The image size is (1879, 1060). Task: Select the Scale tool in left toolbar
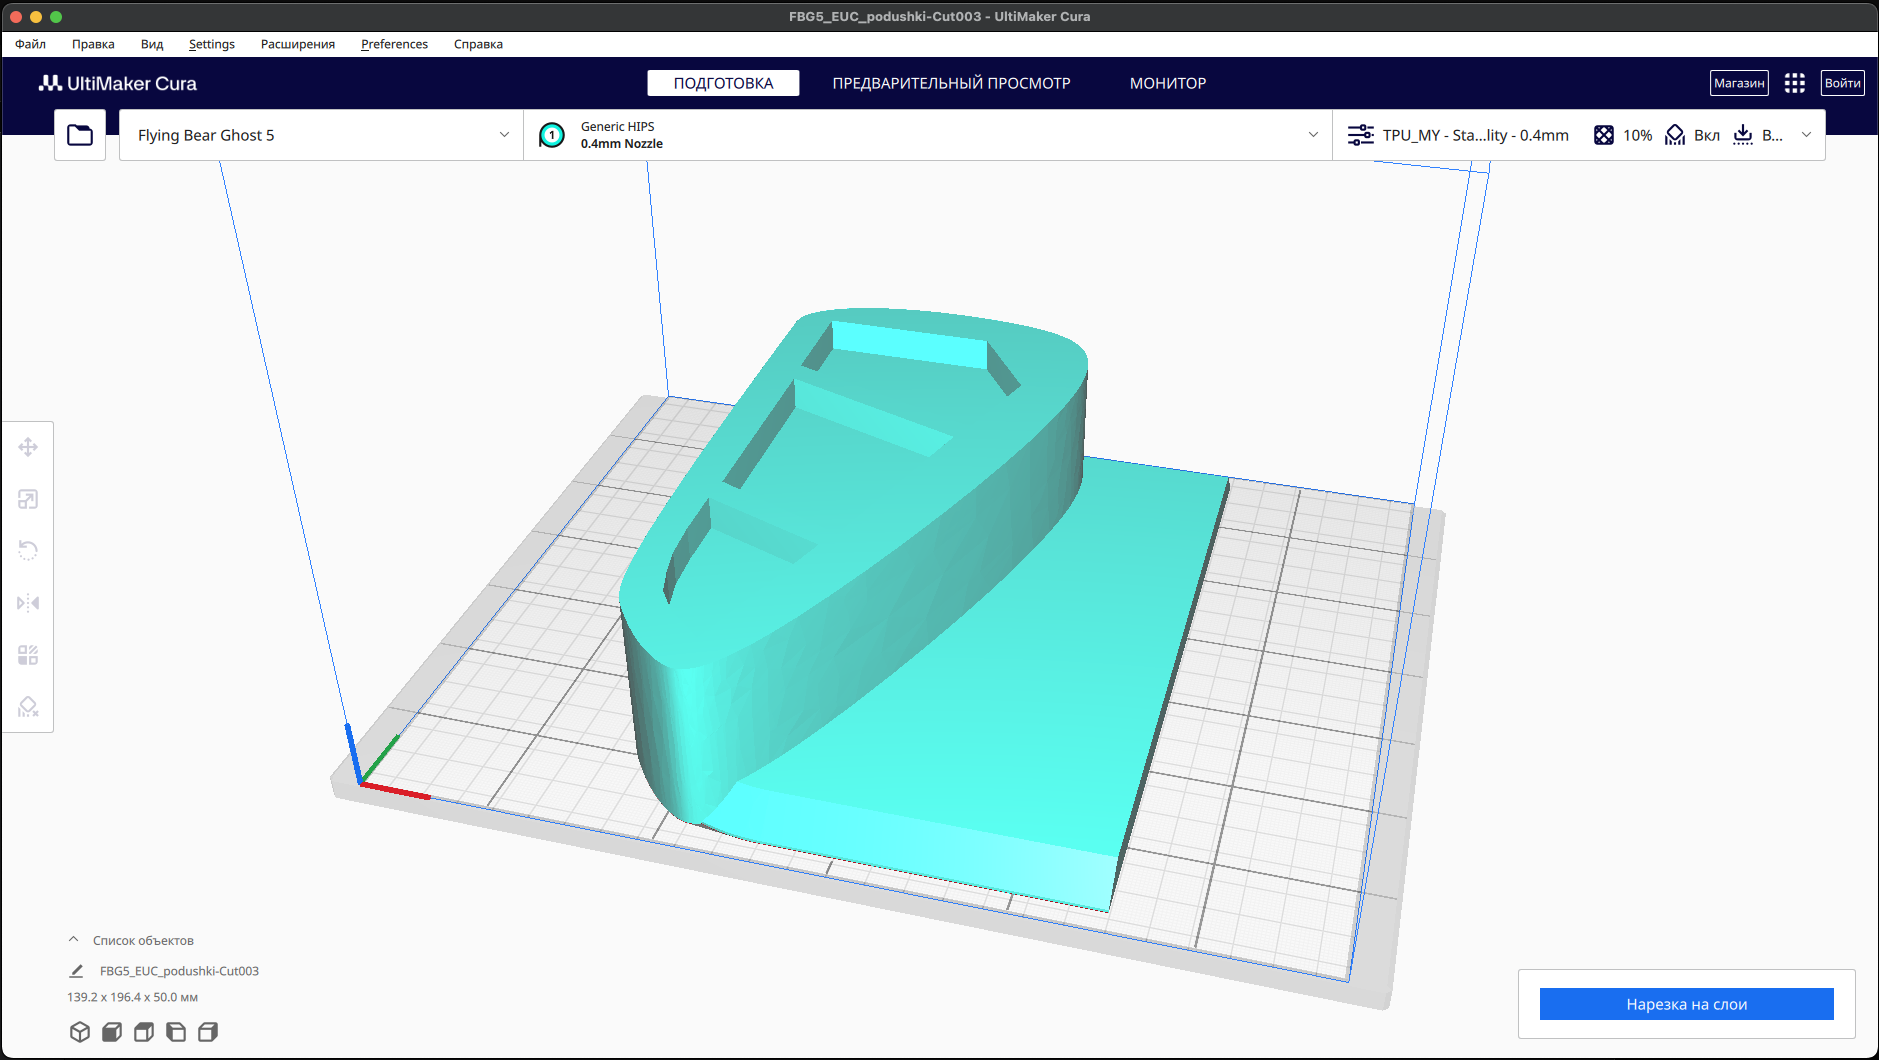(28, 499)
